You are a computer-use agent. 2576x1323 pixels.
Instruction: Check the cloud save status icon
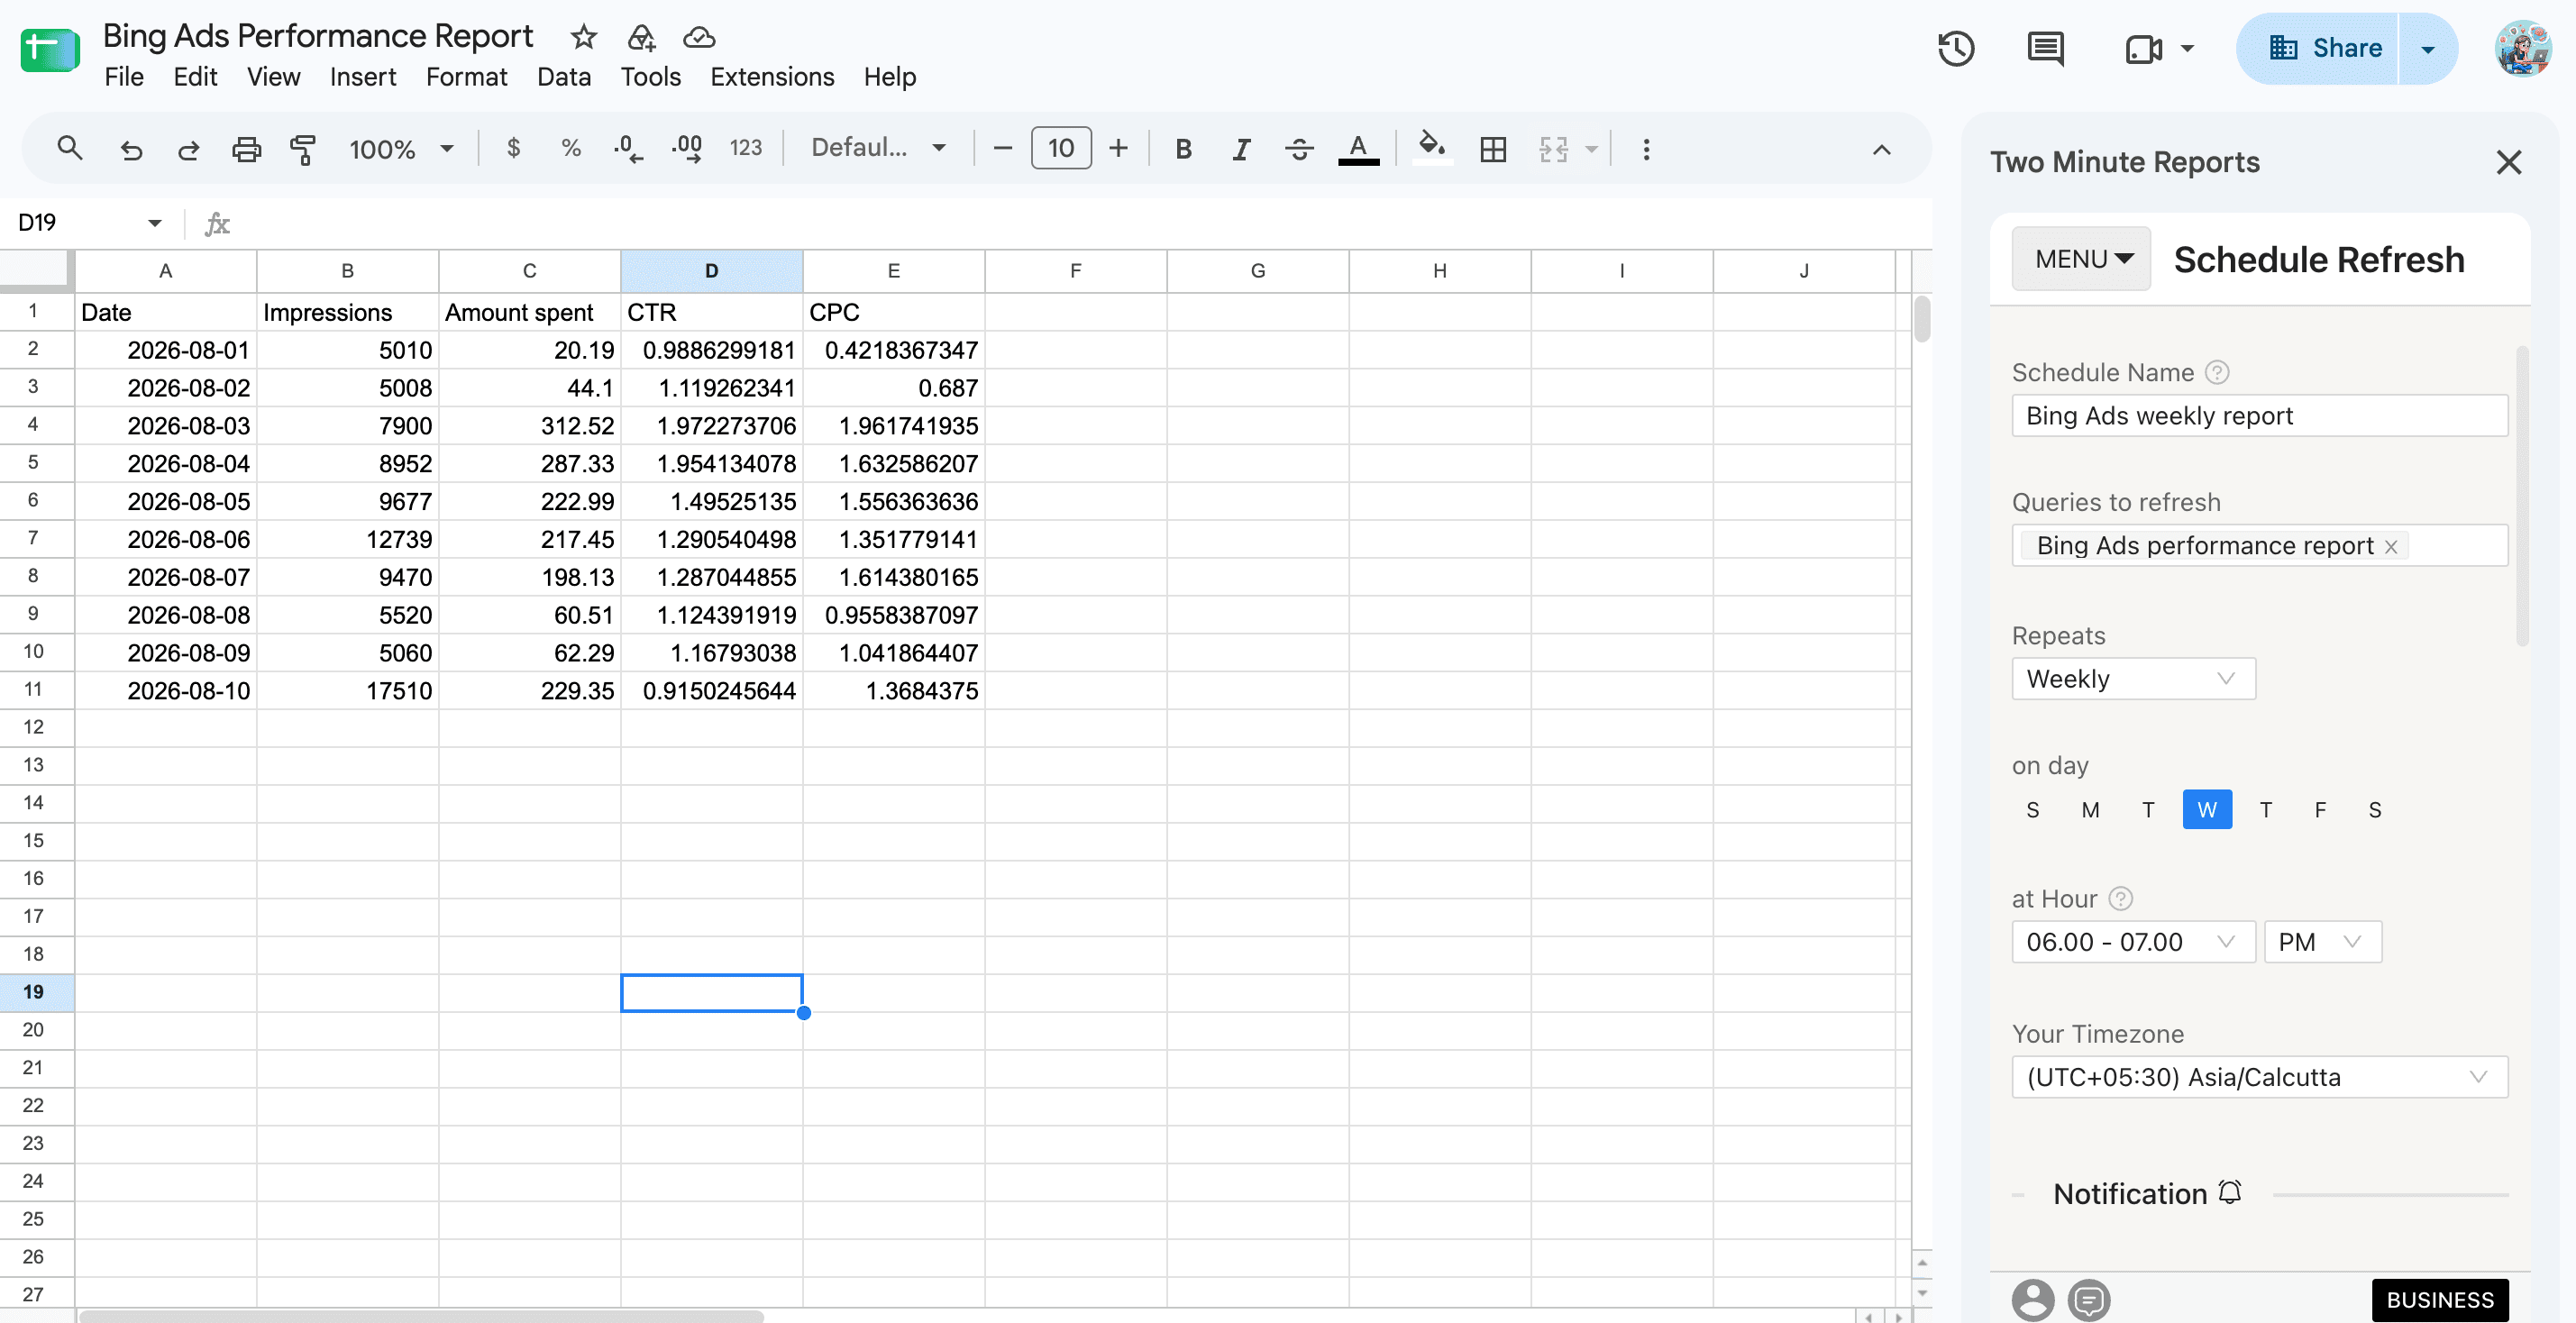coord(699,37)
